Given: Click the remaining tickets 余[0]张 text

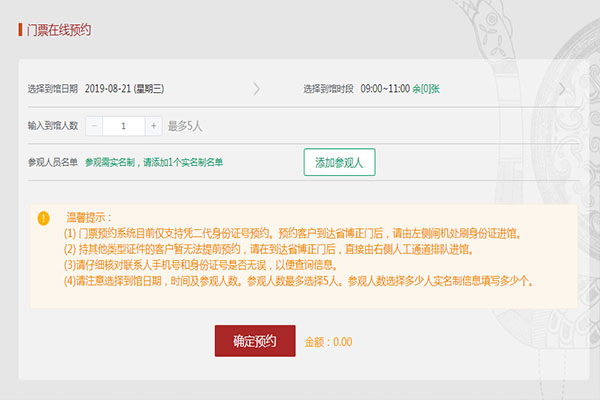Looking at the screenshot, I should coord(426,89).
